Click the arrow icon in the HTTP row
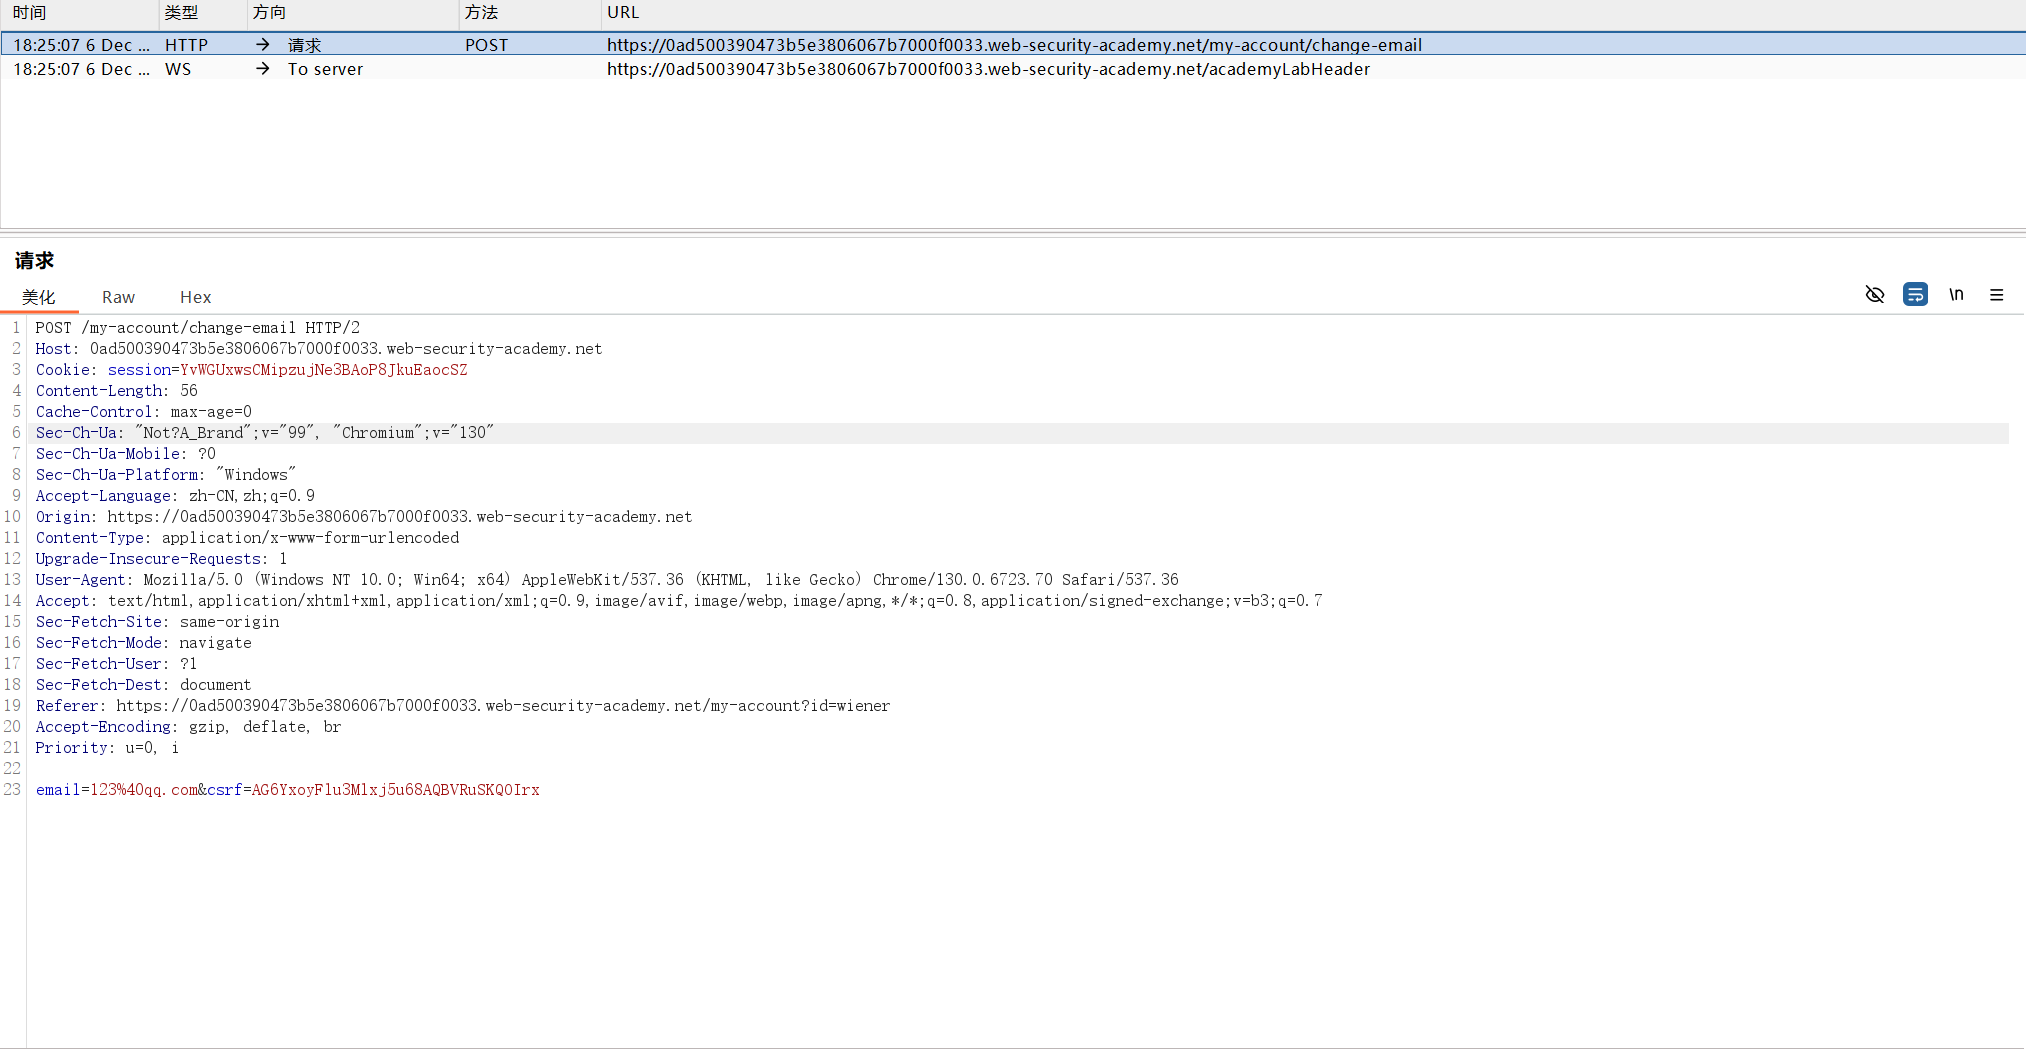The height and width of the screenshot is (1049, 2026). tap(262, 45)
